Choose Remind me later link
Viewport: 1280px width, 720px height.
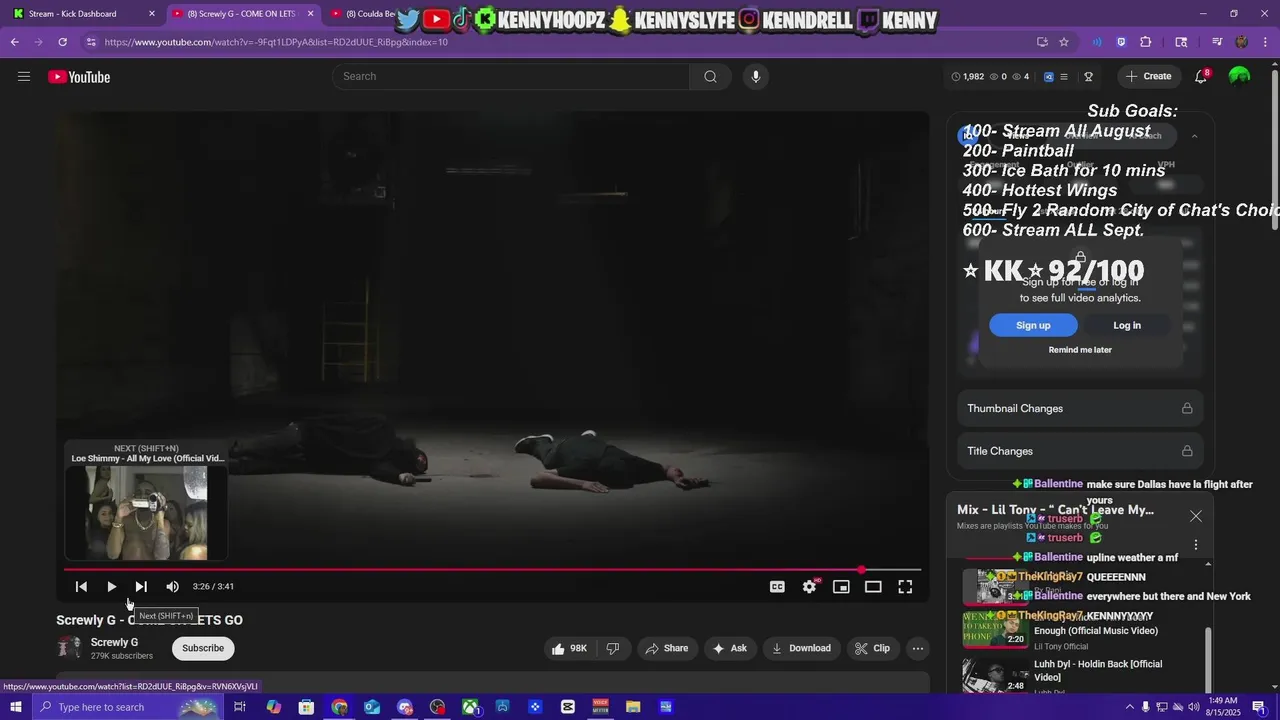click(1080, 350)
